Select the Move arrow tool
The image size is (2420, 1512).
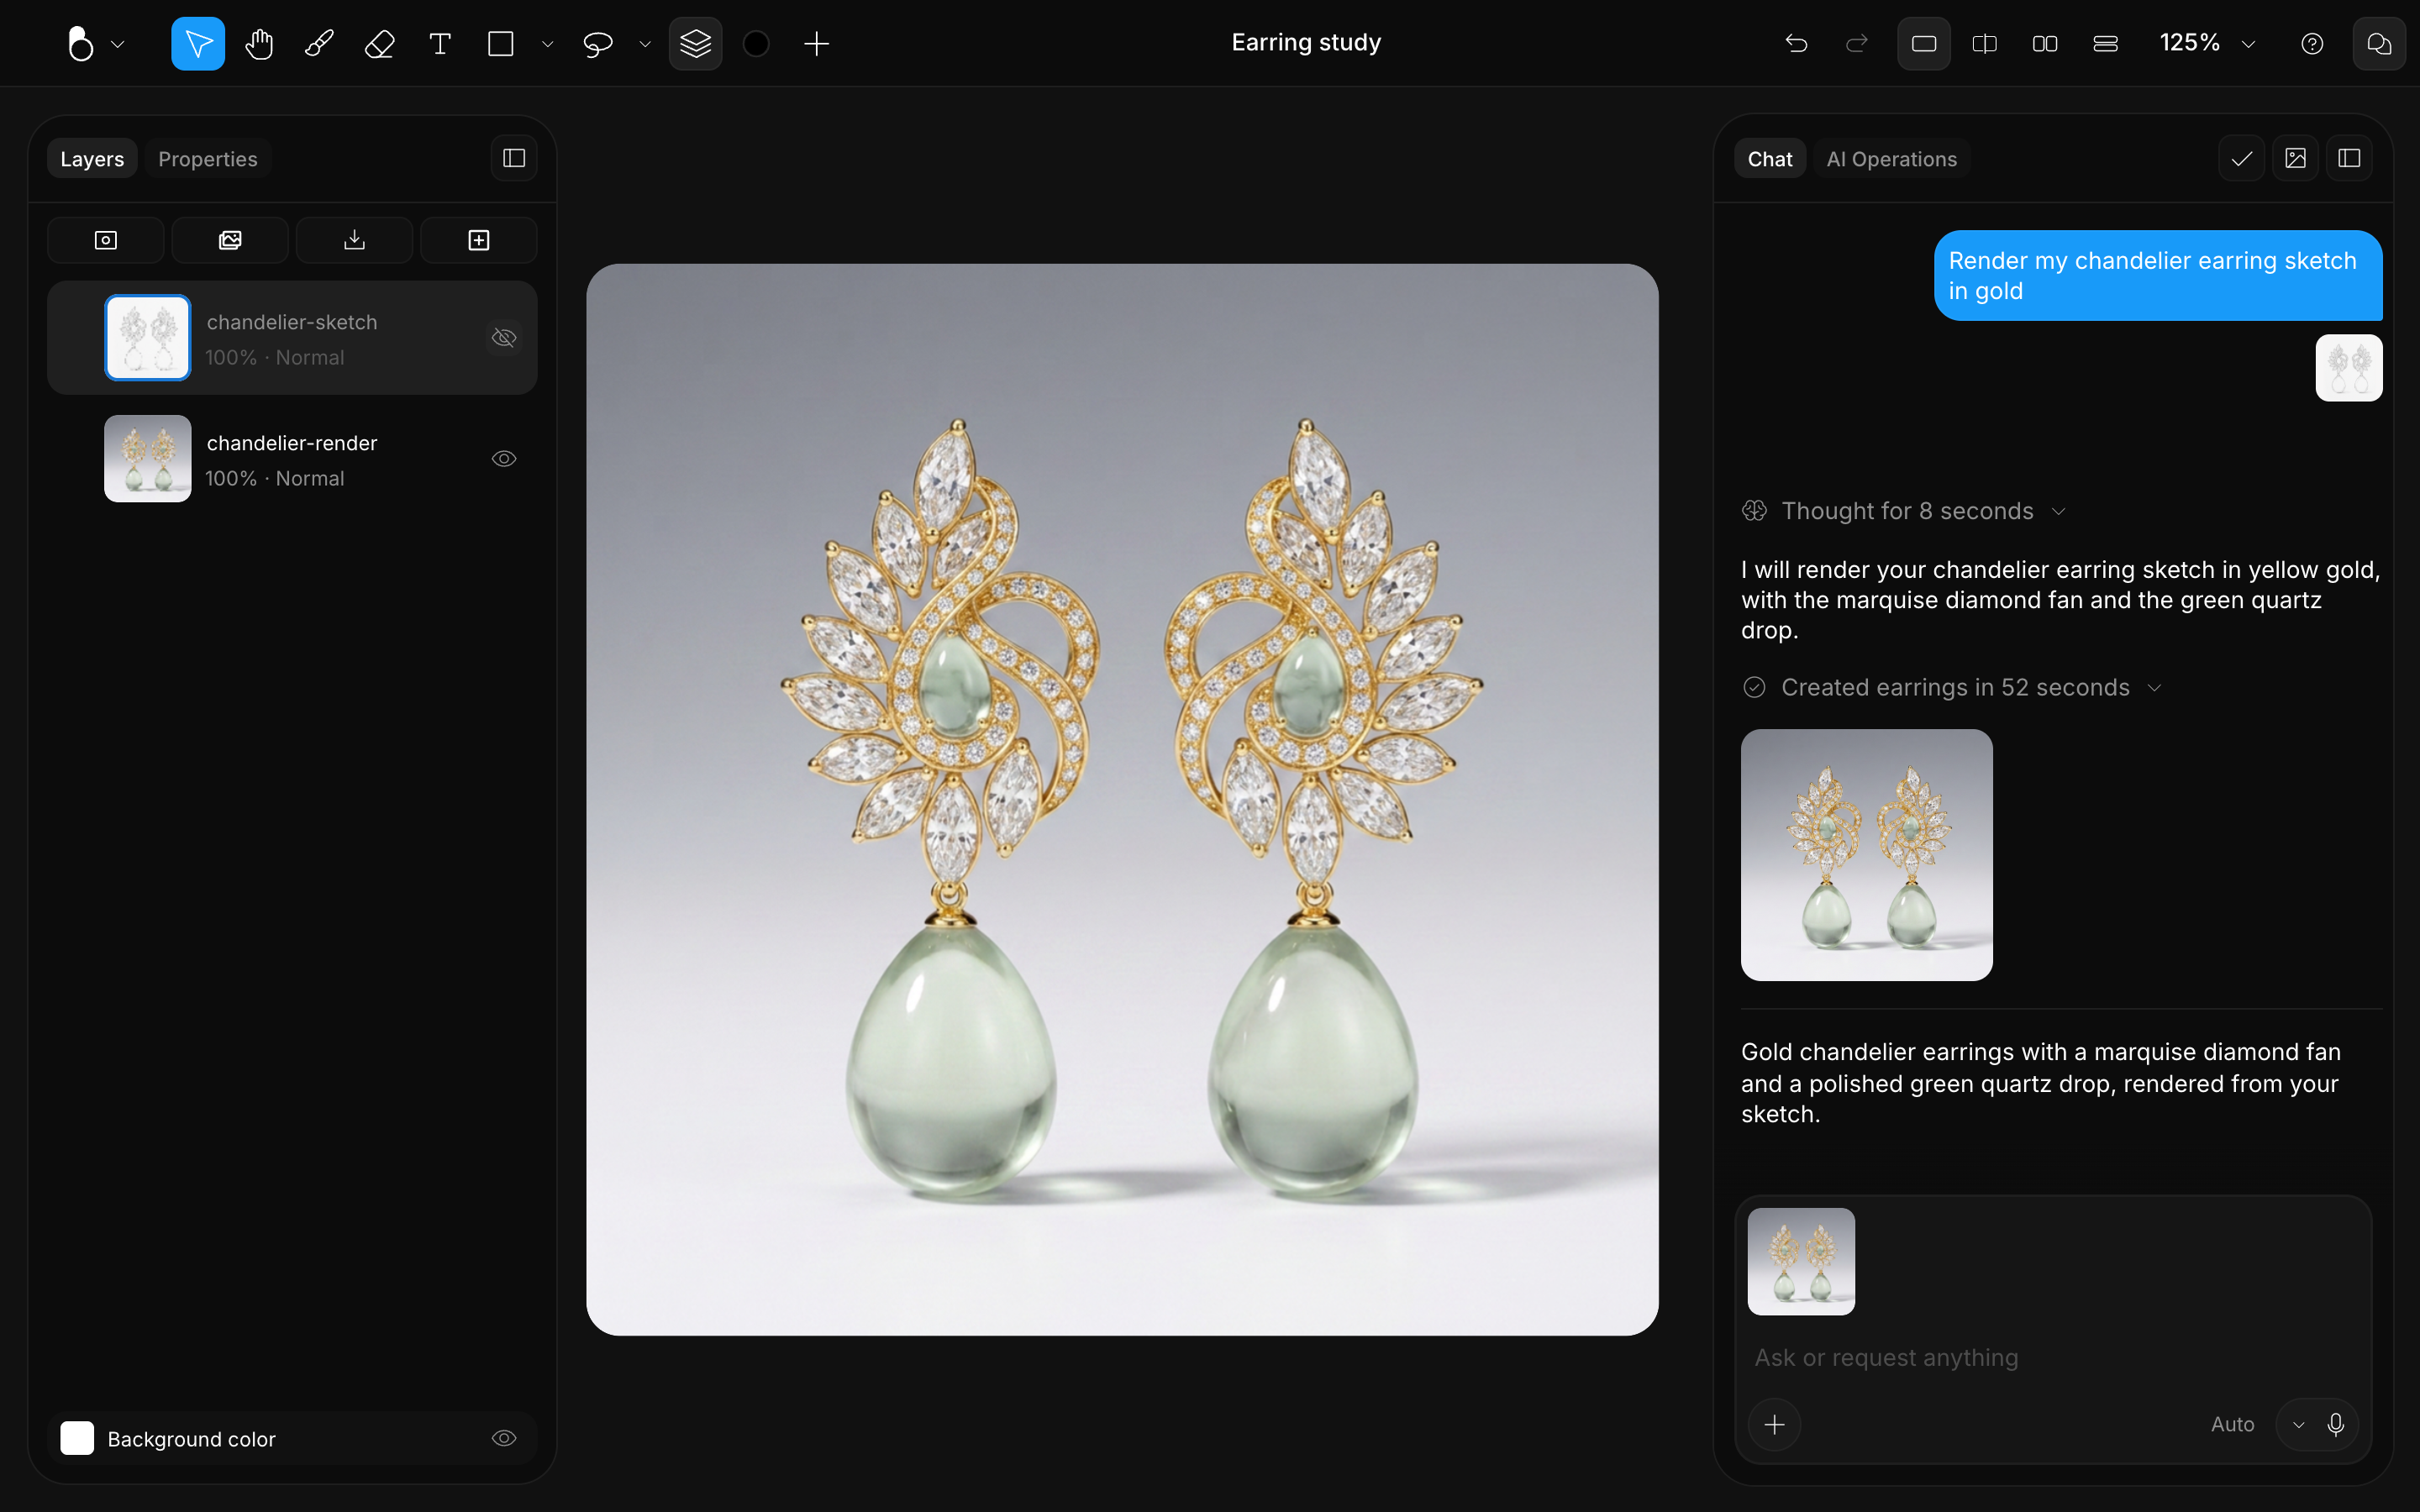tap(198, 44)
